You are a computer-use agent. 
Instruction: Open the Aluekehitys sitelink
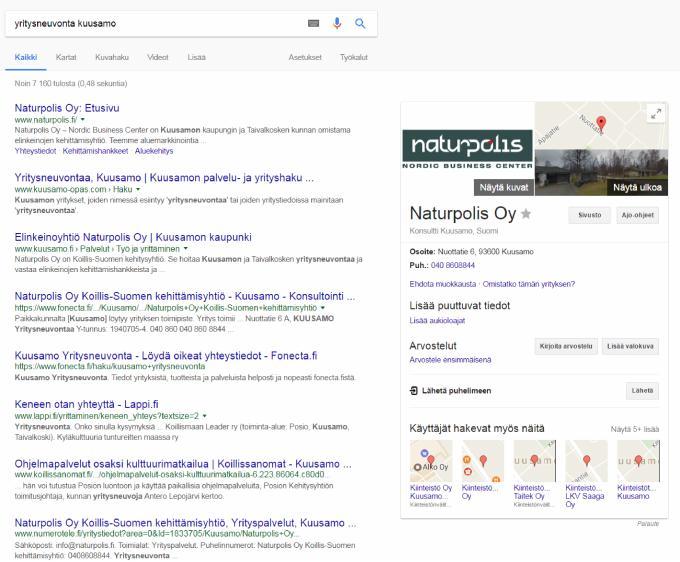[154, 151]
